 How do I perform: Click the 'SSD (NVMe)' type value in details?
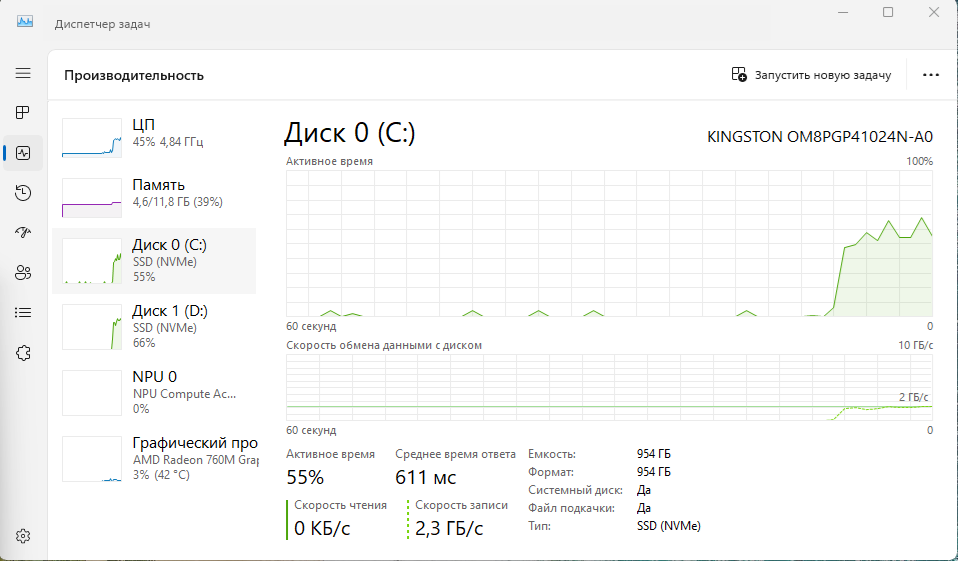[668, 526]
